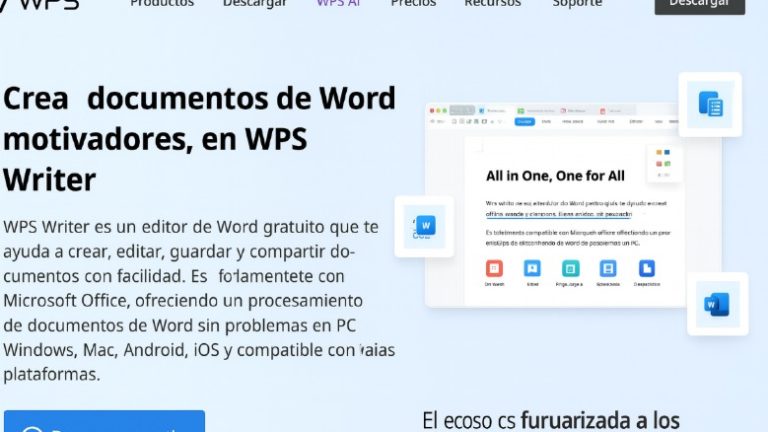Open the Precios page

pyautogui.click(x=413, y=3)
